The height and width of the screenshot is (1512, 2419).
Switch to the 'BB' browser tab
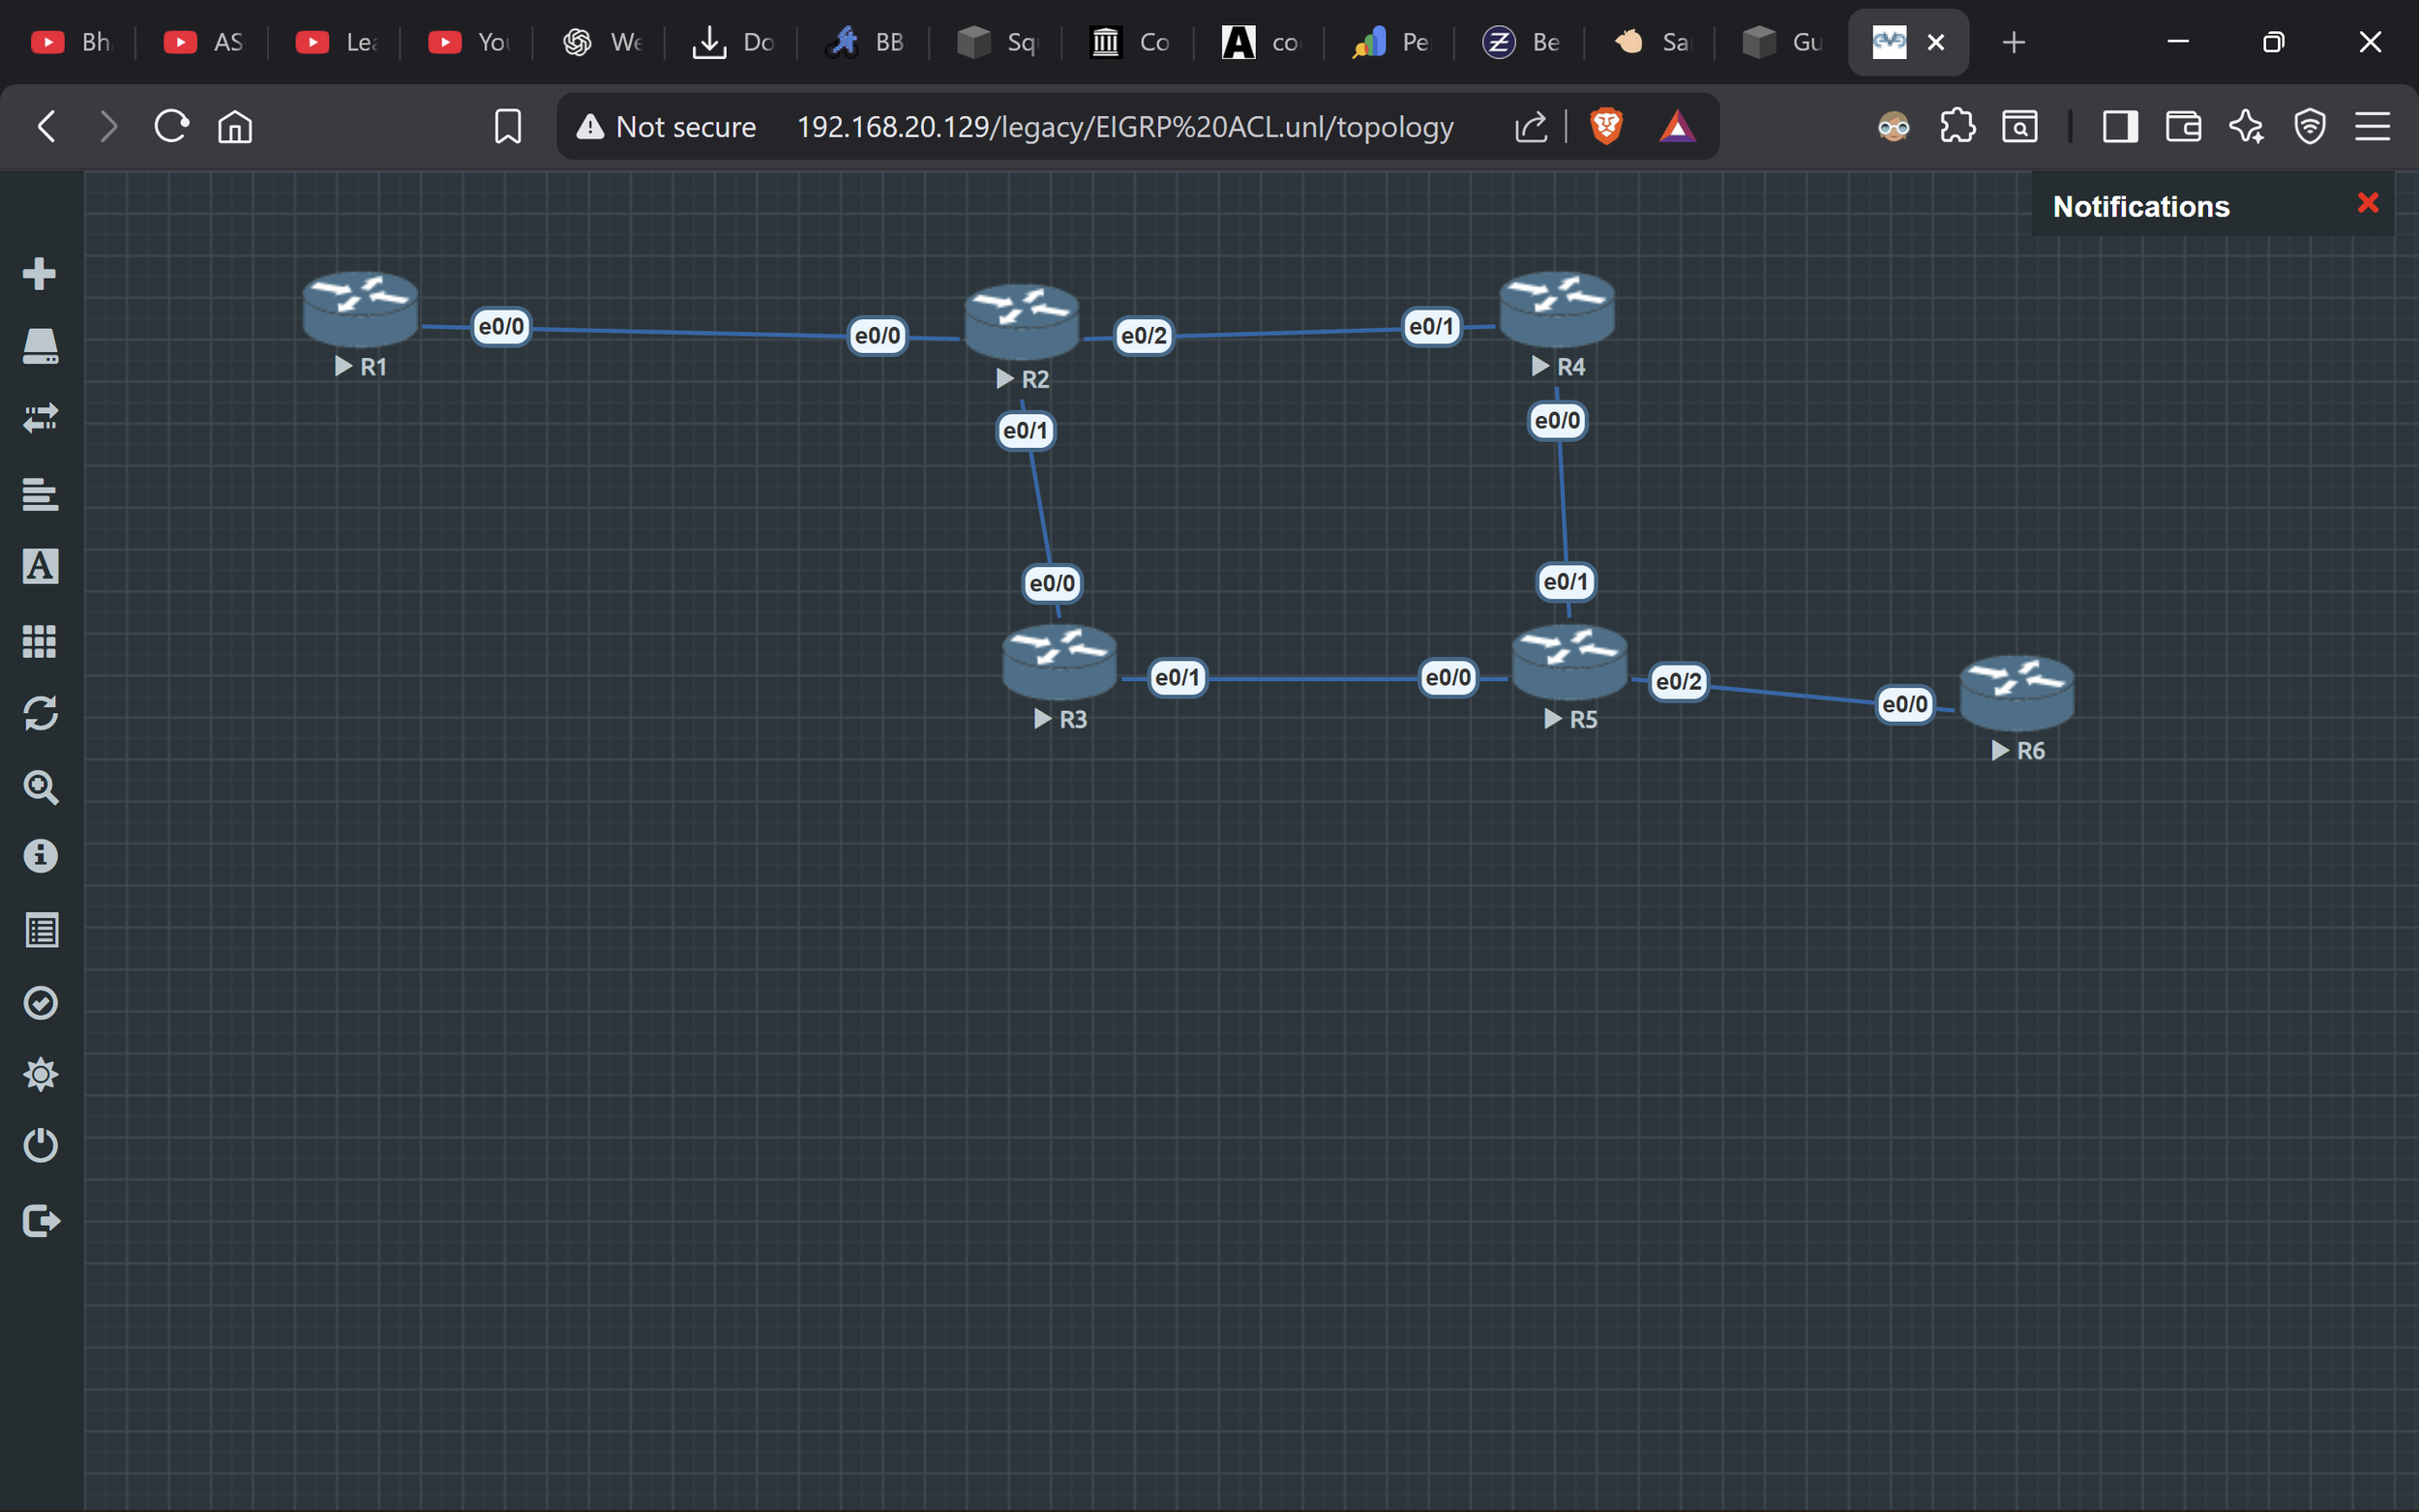864,42
